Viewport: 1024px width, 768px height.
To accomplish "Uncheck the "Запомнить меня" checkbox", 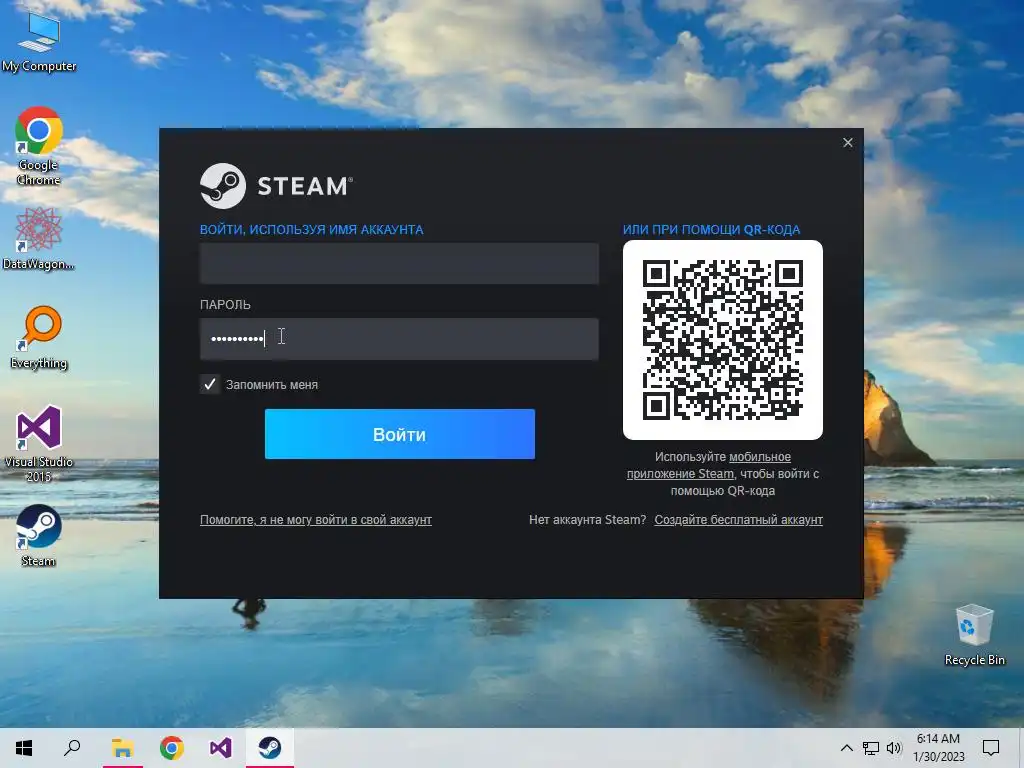I will [x=210, y=385].
